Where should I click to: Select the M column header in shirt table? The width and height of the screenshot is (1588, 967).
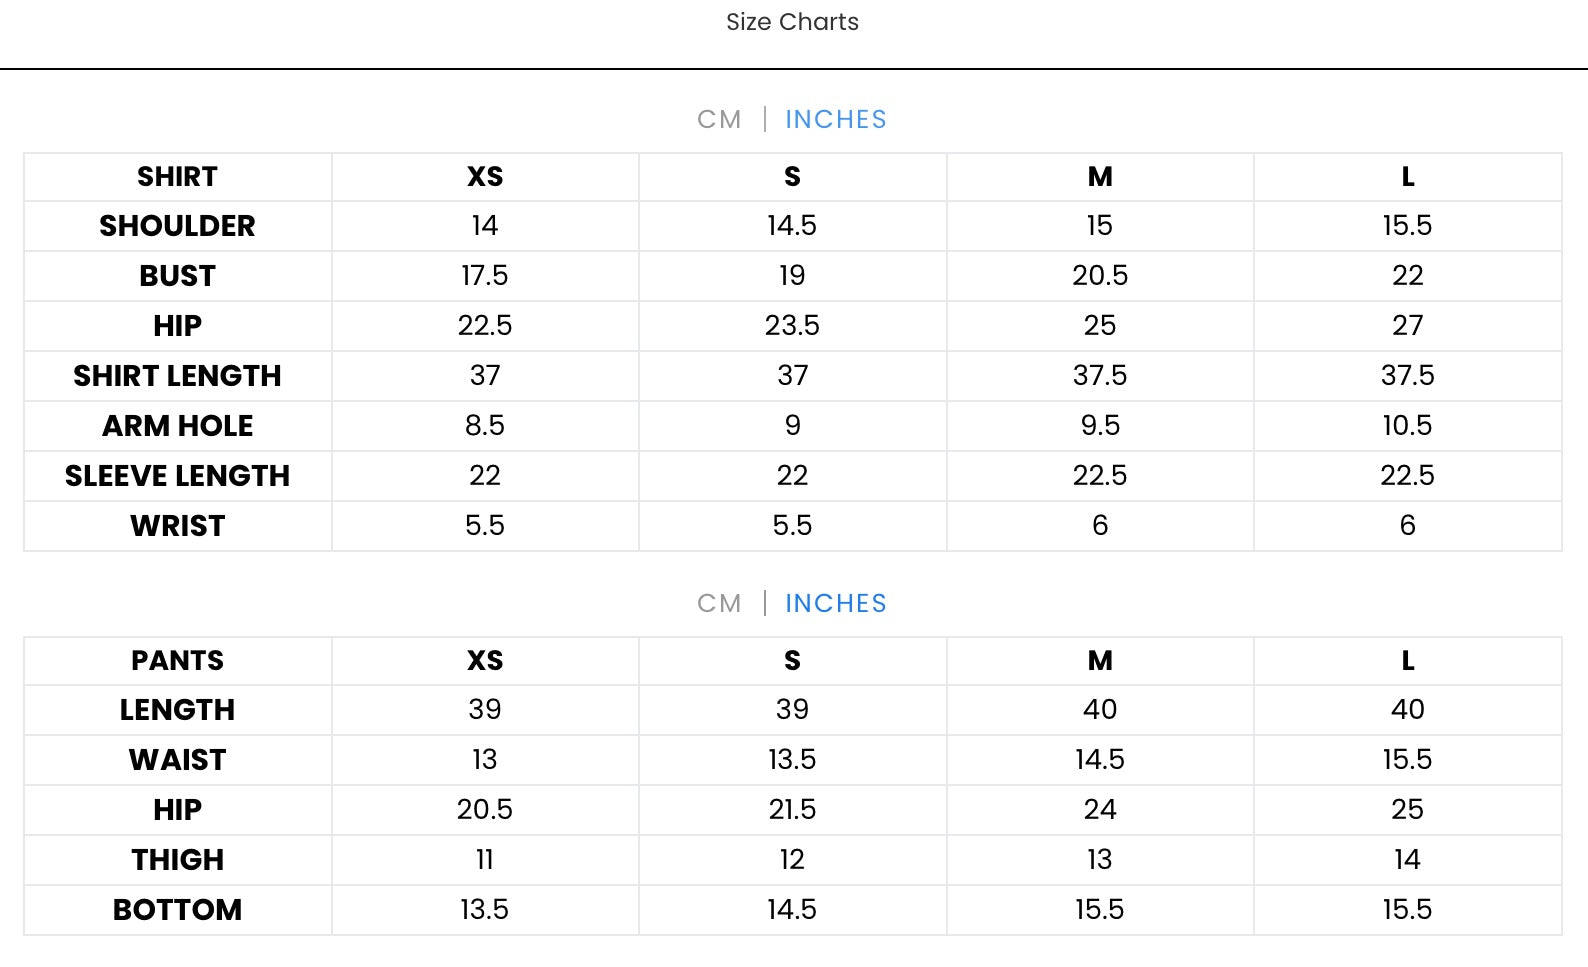point(1100,177)
